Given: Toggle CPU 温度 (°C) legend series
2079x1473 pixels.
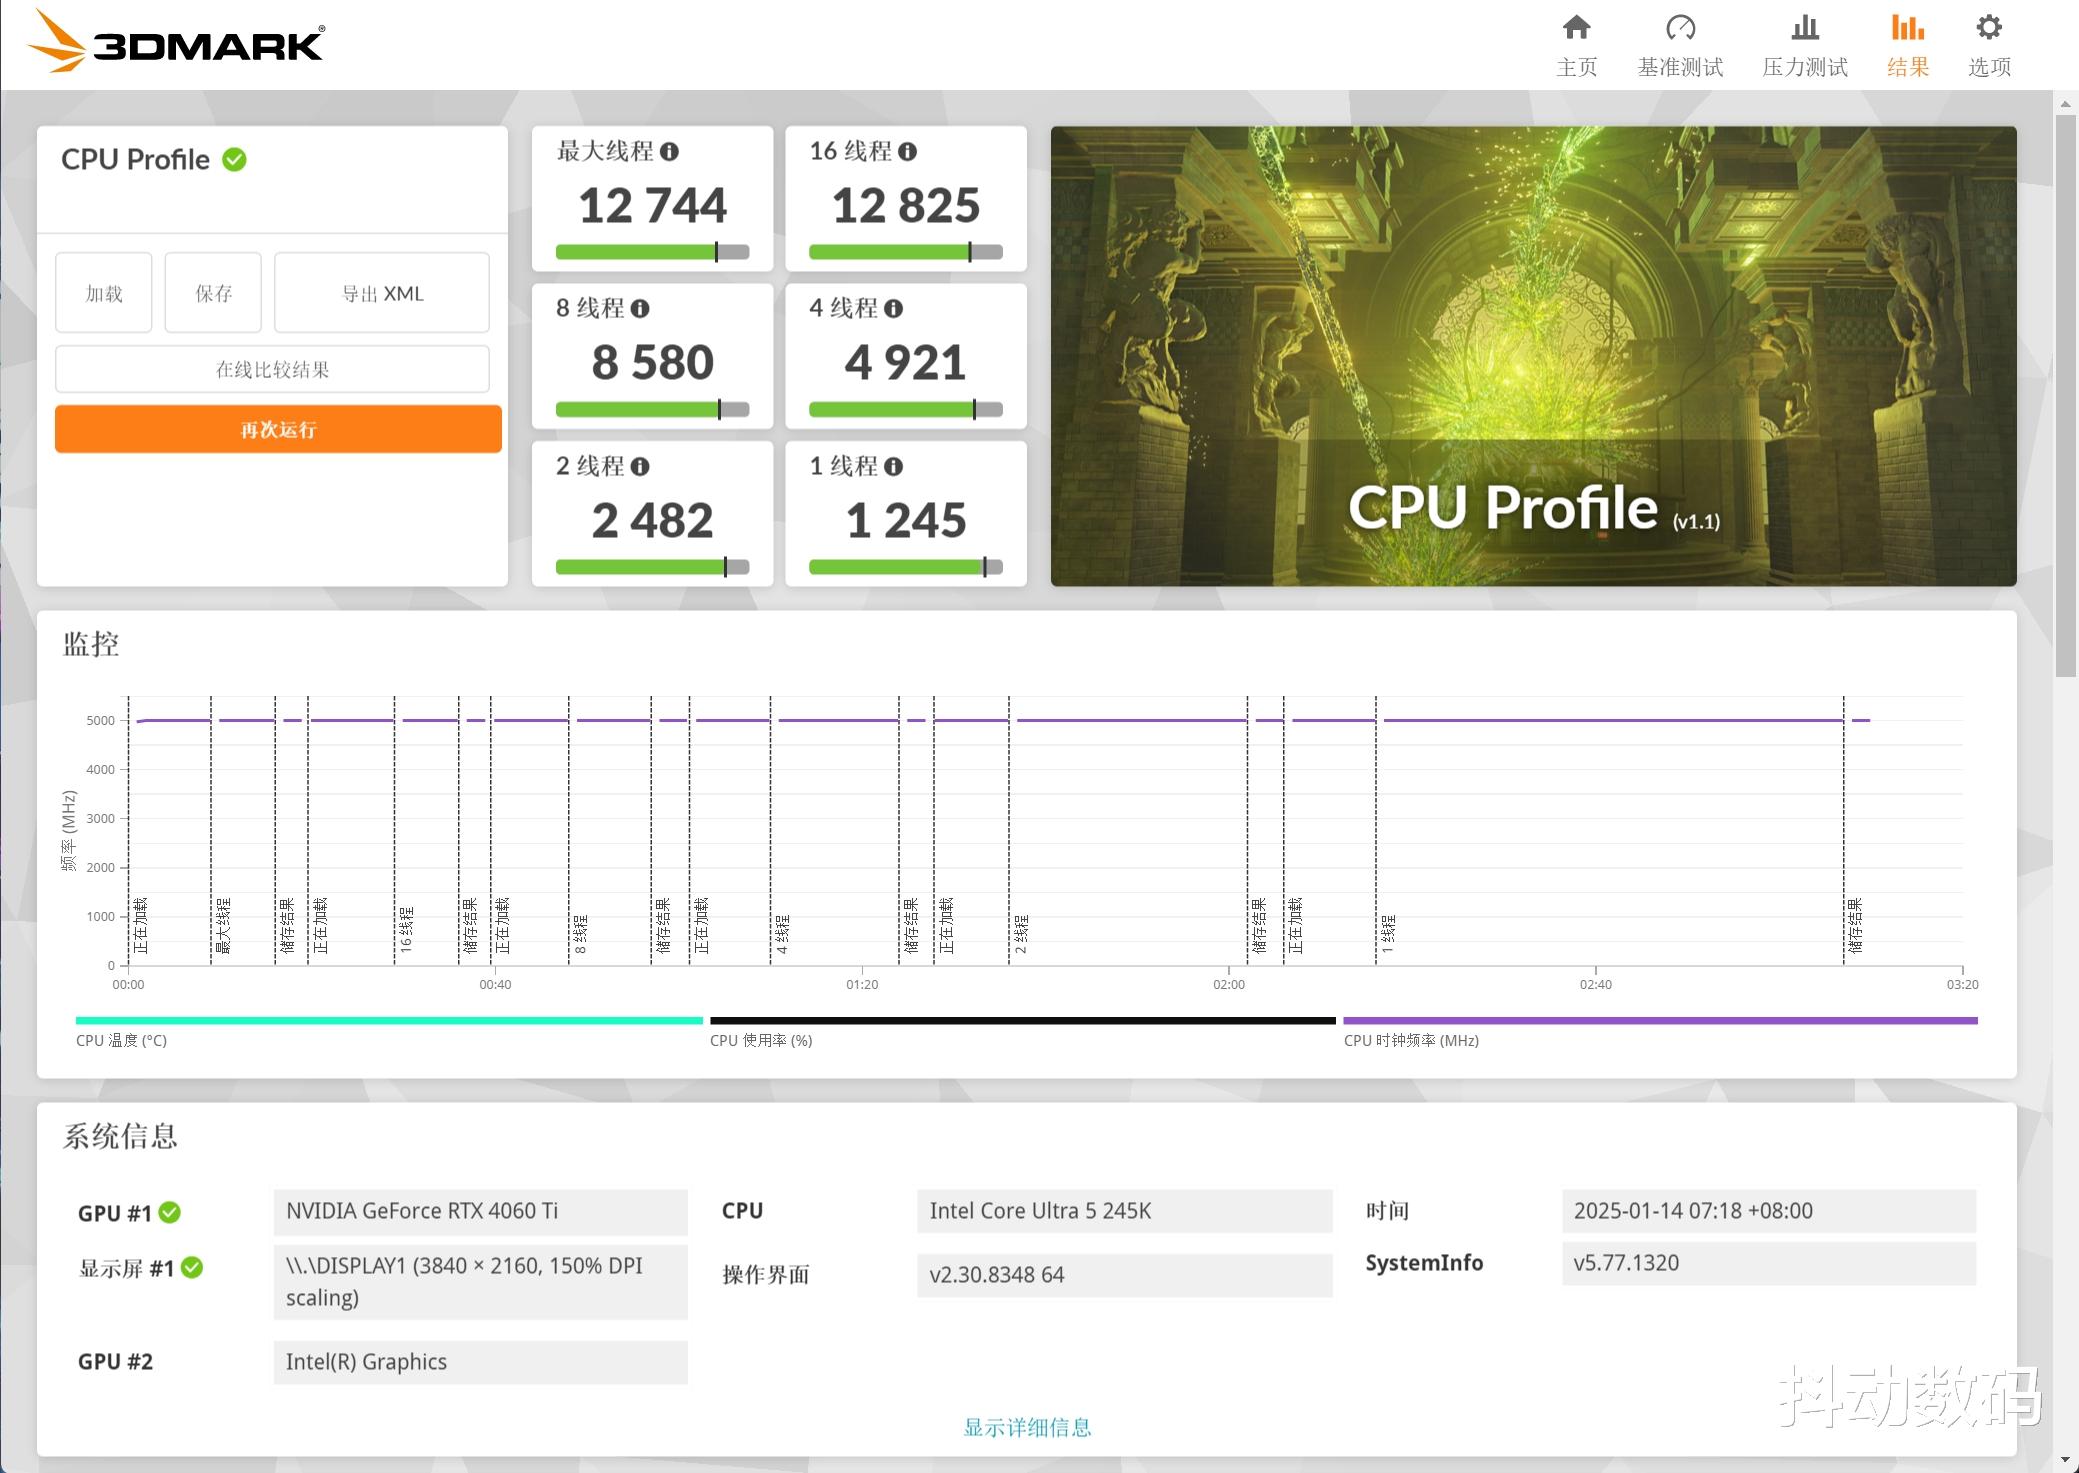Looking at the screenshot, I should point(121,1040).
